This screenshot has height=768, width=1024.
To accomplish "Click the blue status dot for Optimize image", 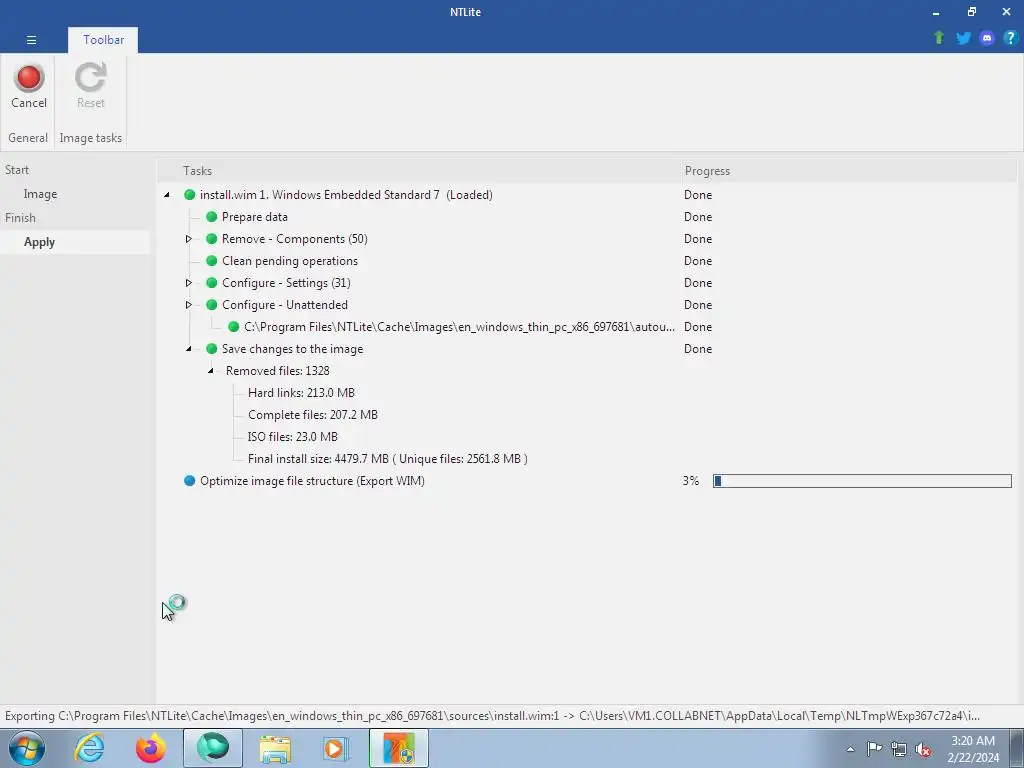I will click(x=189, y=481).
